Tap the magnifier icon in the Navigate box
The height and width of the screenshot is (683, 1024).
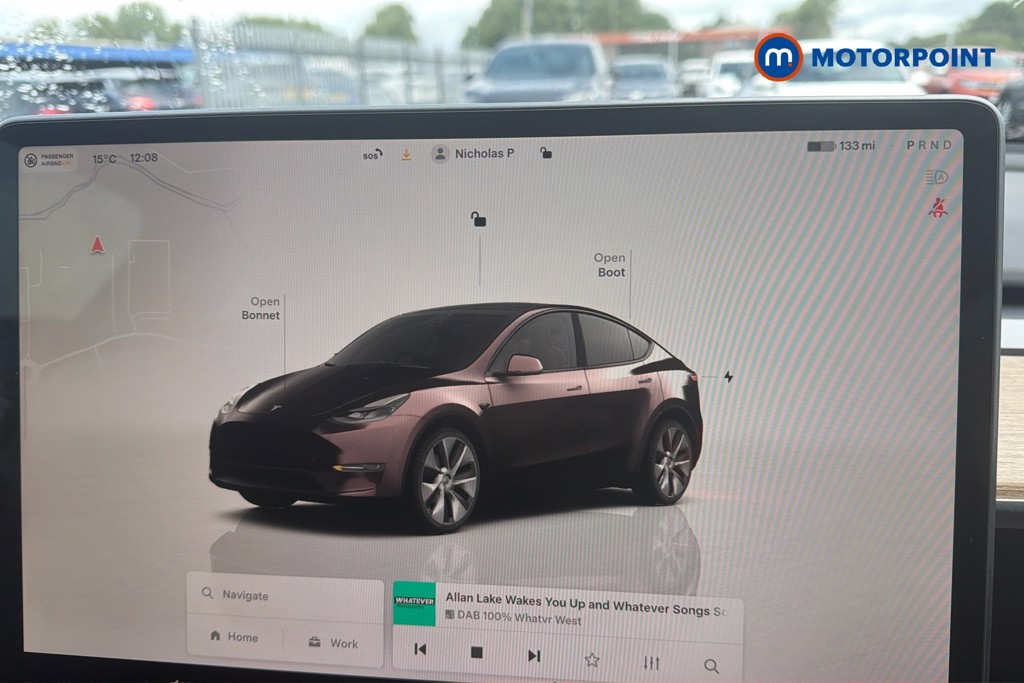208,593
